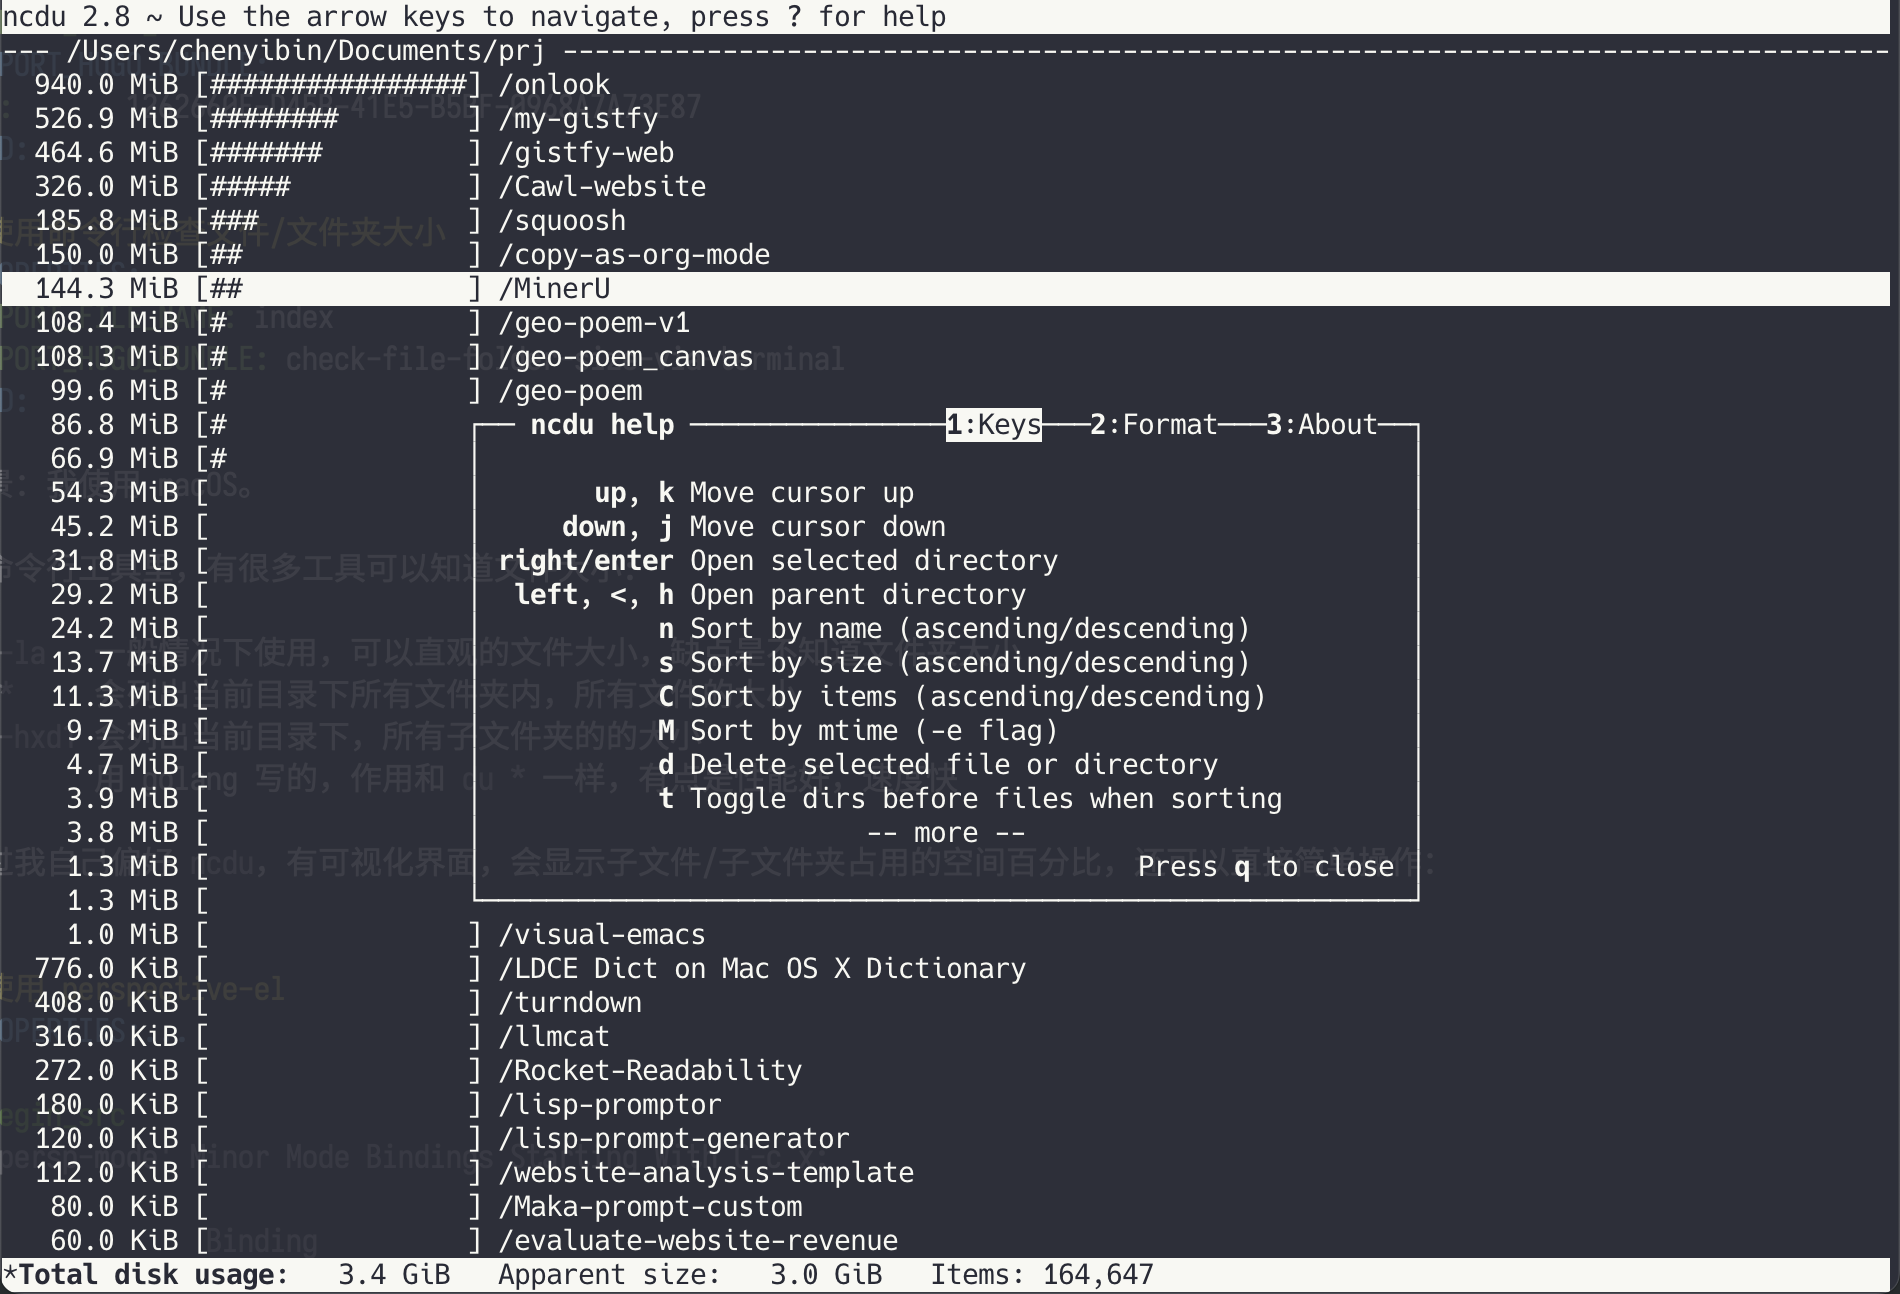Image resolution: width=1900 pixels, height=1294 pixels.
Task: Click the 's Sort by size' help line
Action: [x=954, y=663]
